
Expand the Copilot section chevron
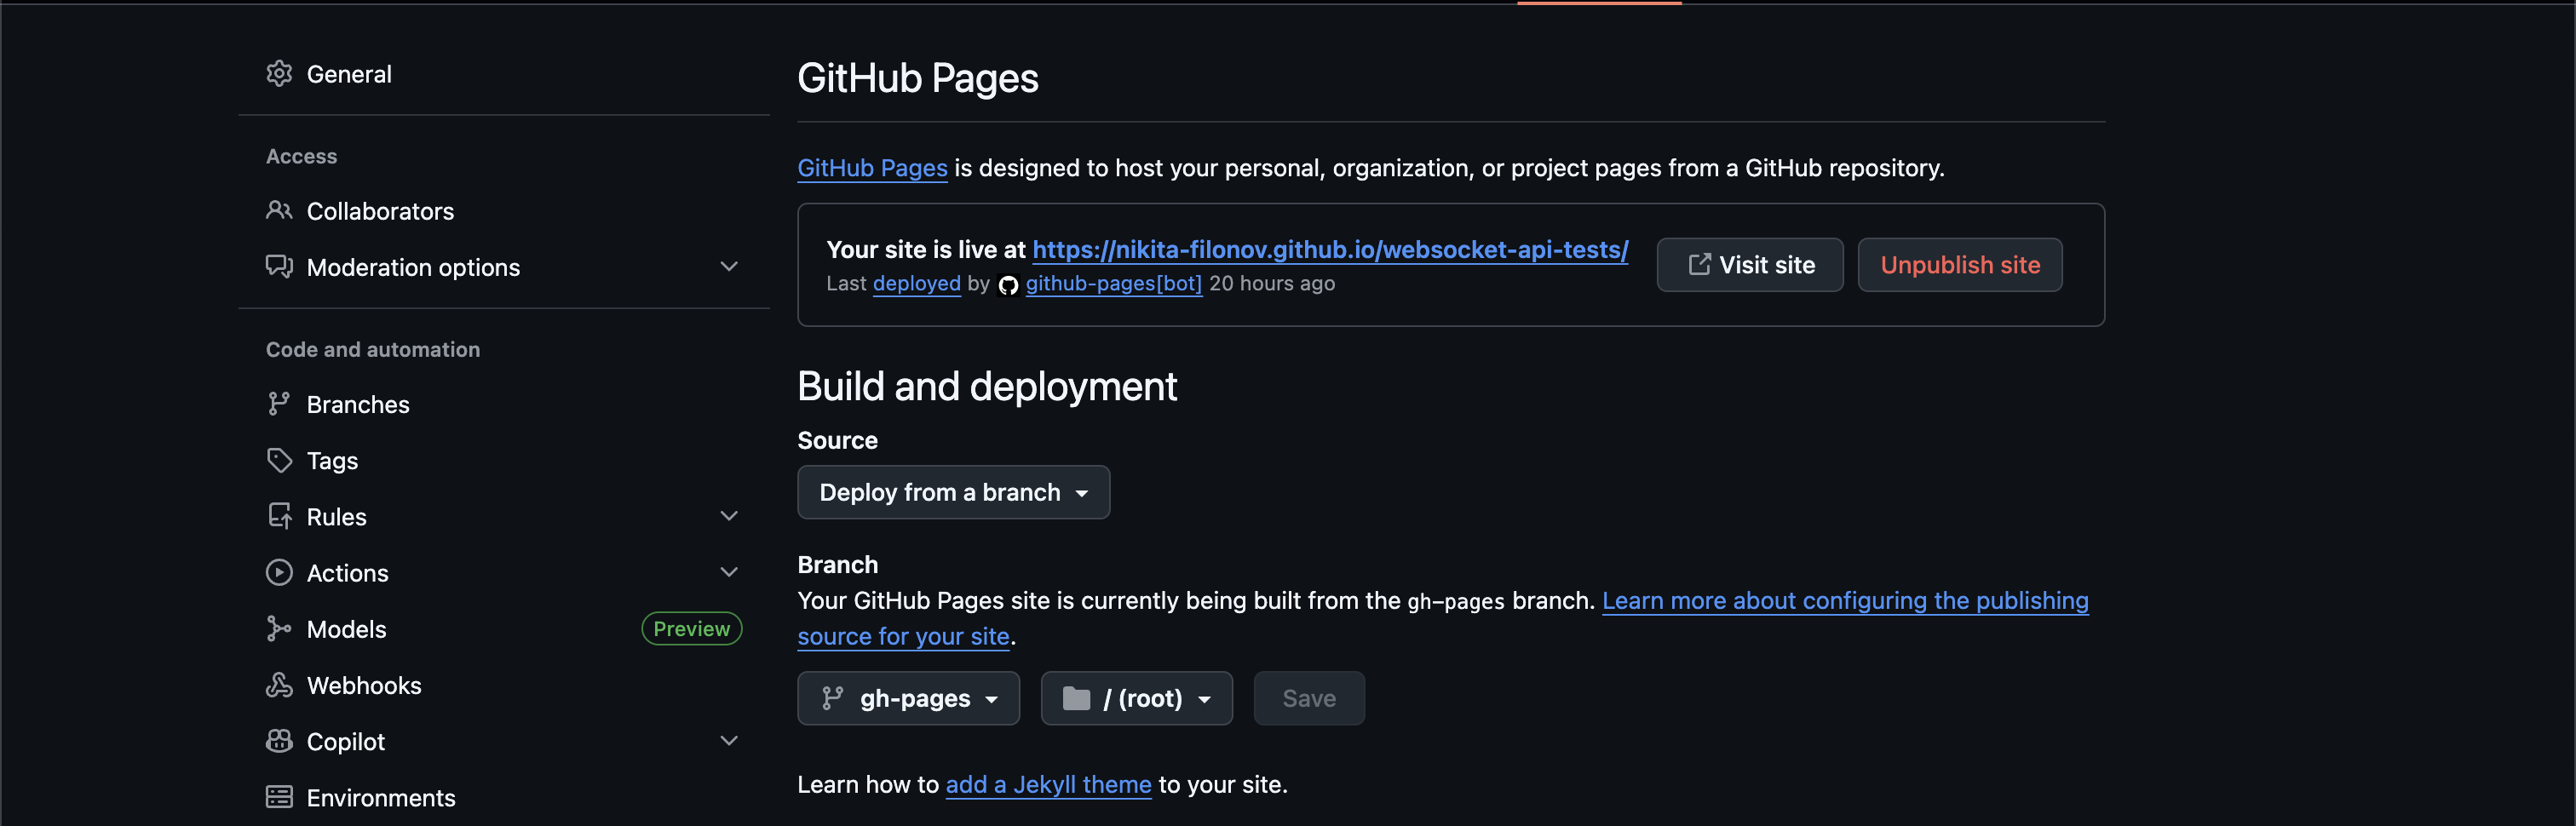729,741
